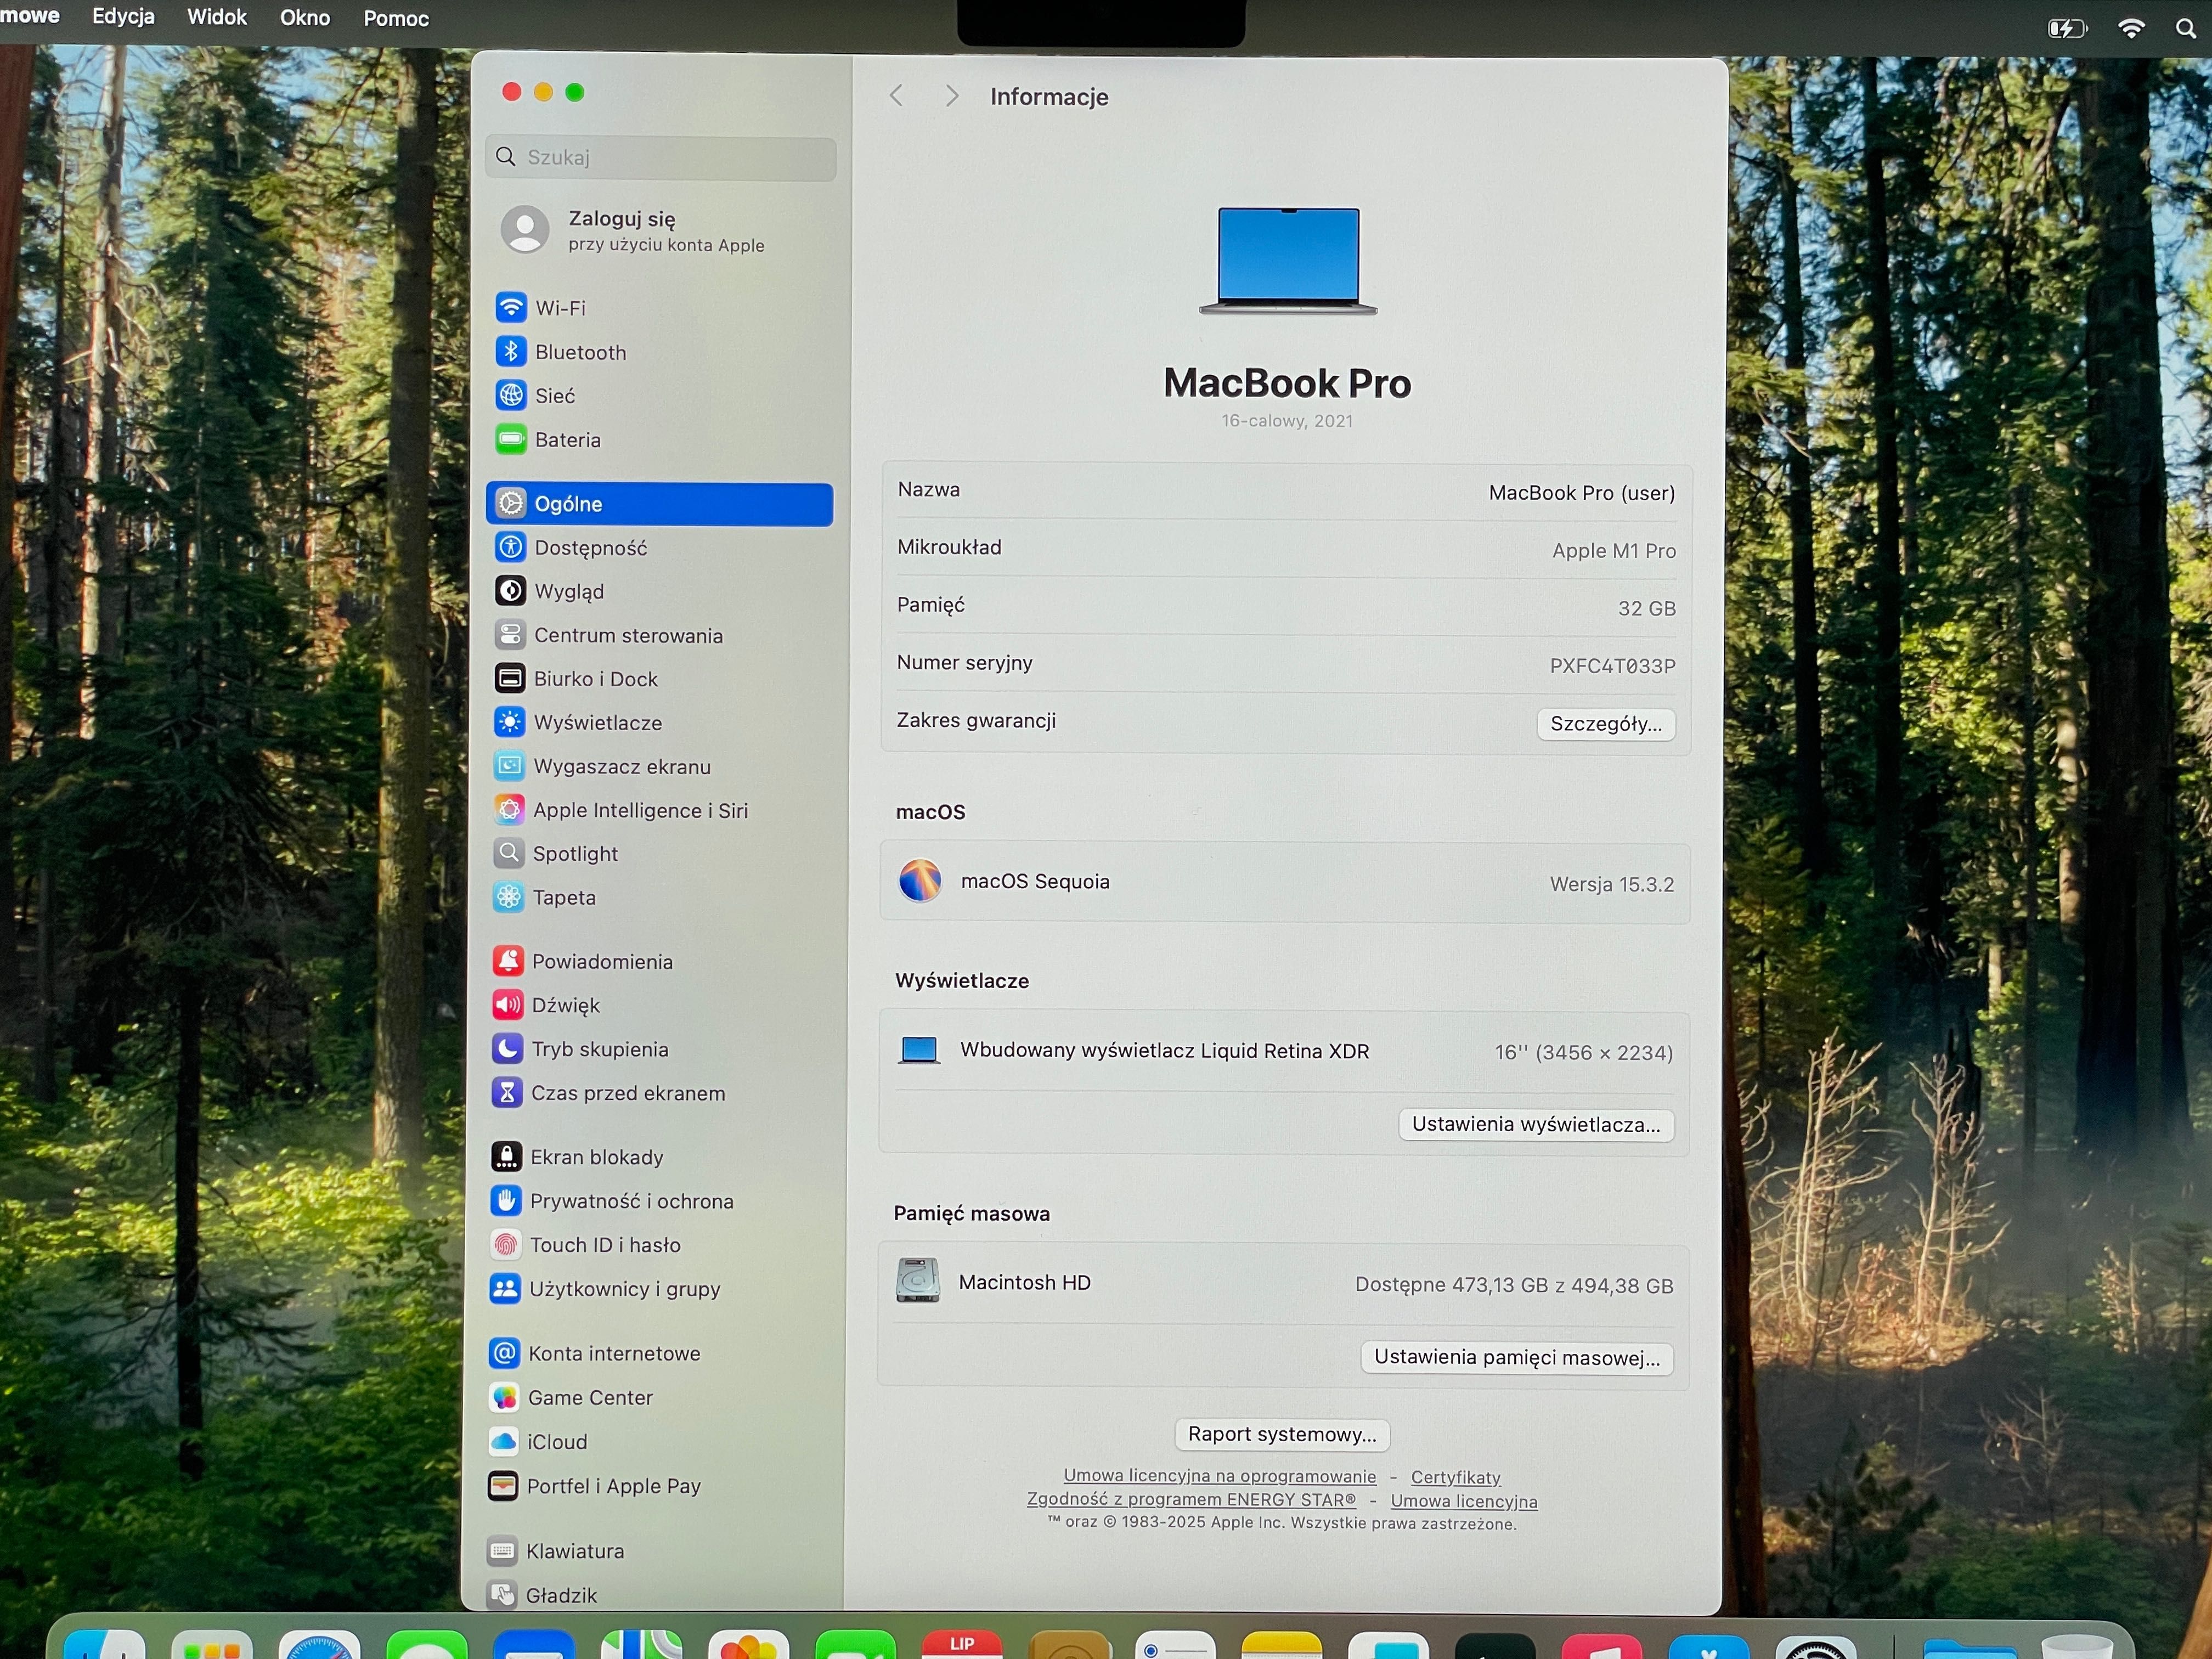Image resolution: width=2212 pixels, height=1659 pixels.
Task: Click the MacBook Pro laptop image
Action: pyautogui.click(x=1288, y=261)
